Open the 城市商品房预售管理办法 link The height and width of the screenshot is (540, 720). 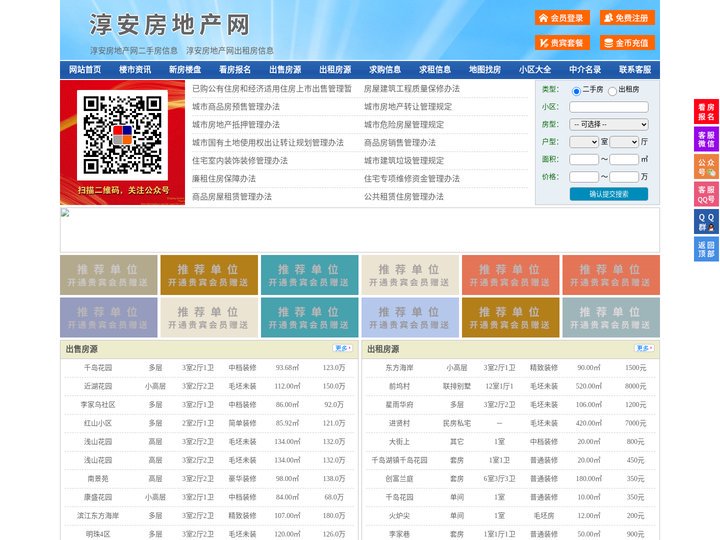(x=236, y=107)
